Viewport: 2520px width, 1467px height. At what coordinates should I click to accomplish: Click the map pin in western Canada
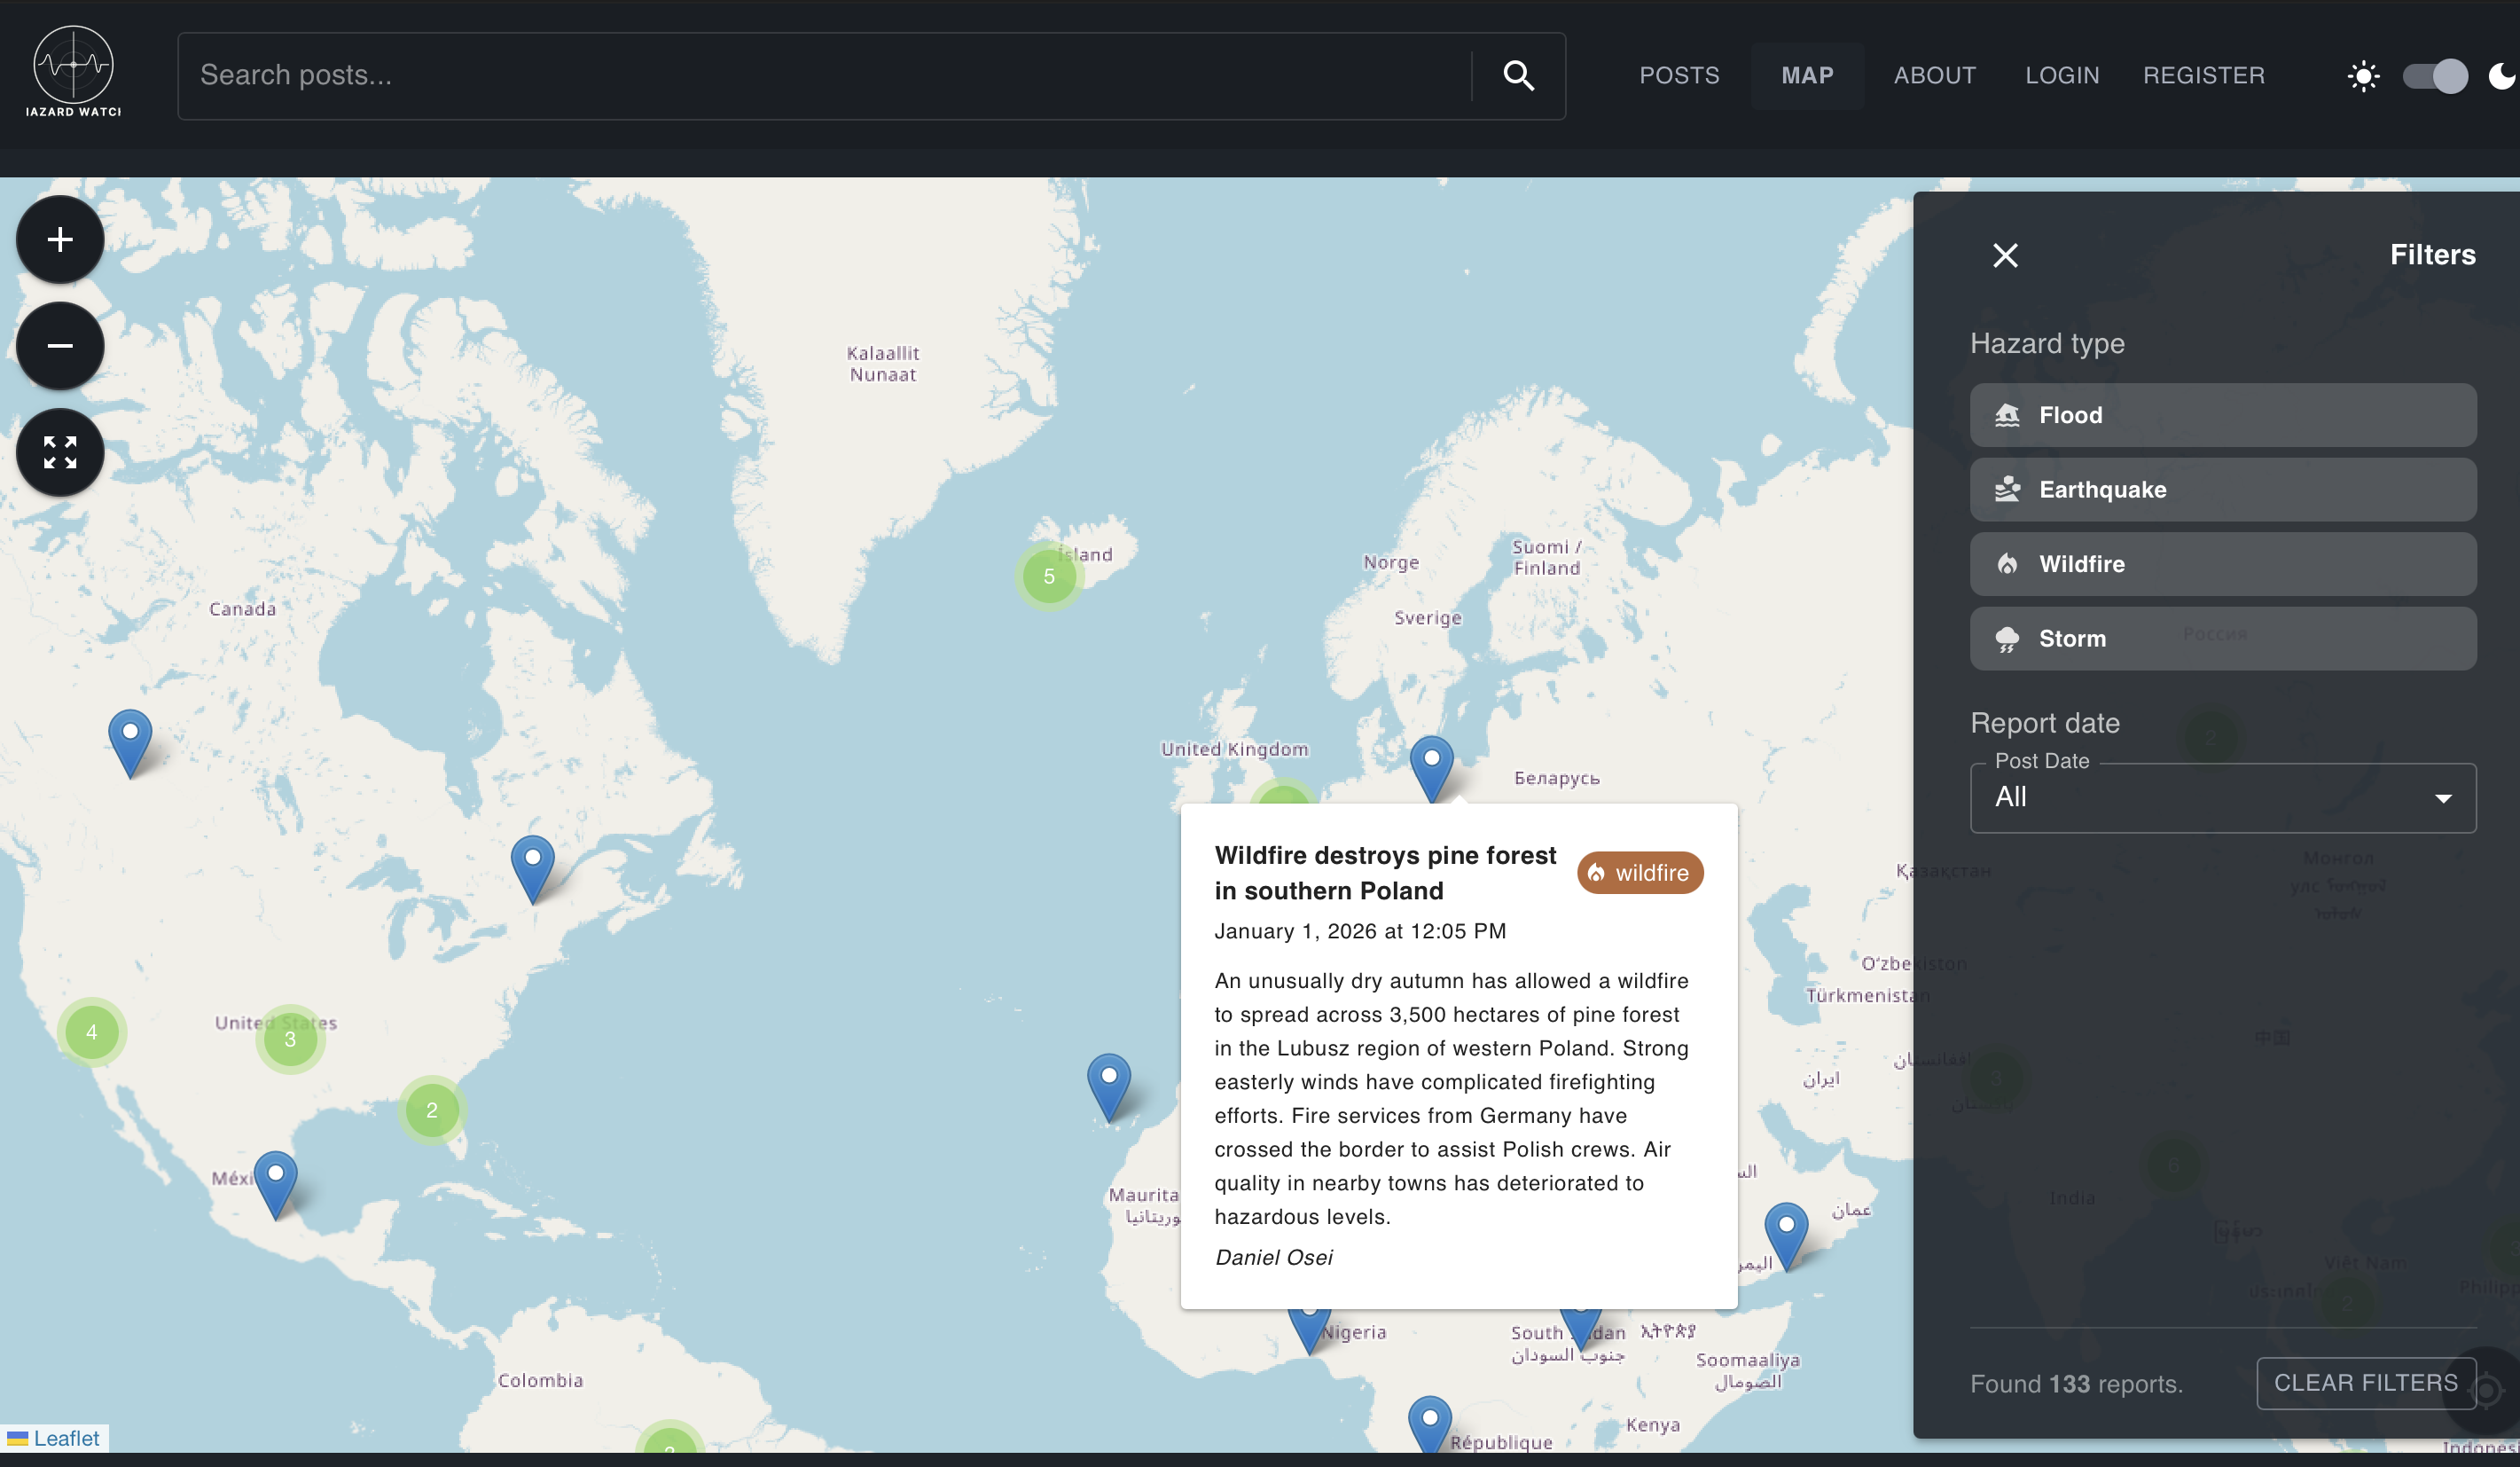pyautogui.click(x=130, y=743)
